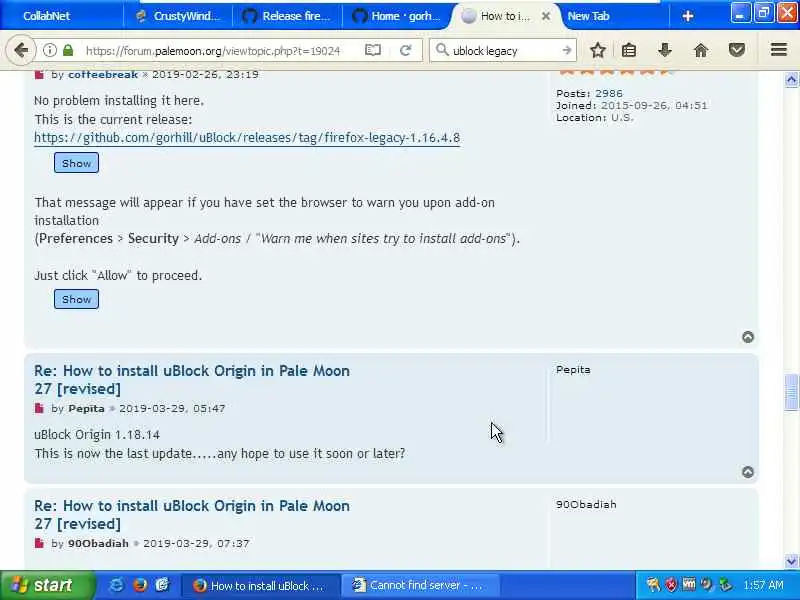The image size is (800, 600).
Task: Go to the home page icon
Action: click(701, 50)
